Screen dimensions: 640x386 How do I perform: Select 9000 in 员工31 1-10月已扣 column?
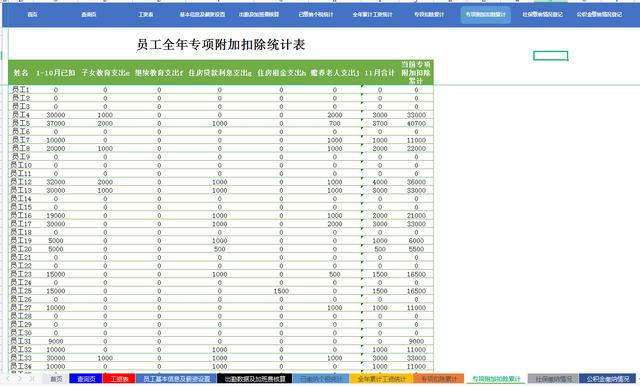pos(56,341)
